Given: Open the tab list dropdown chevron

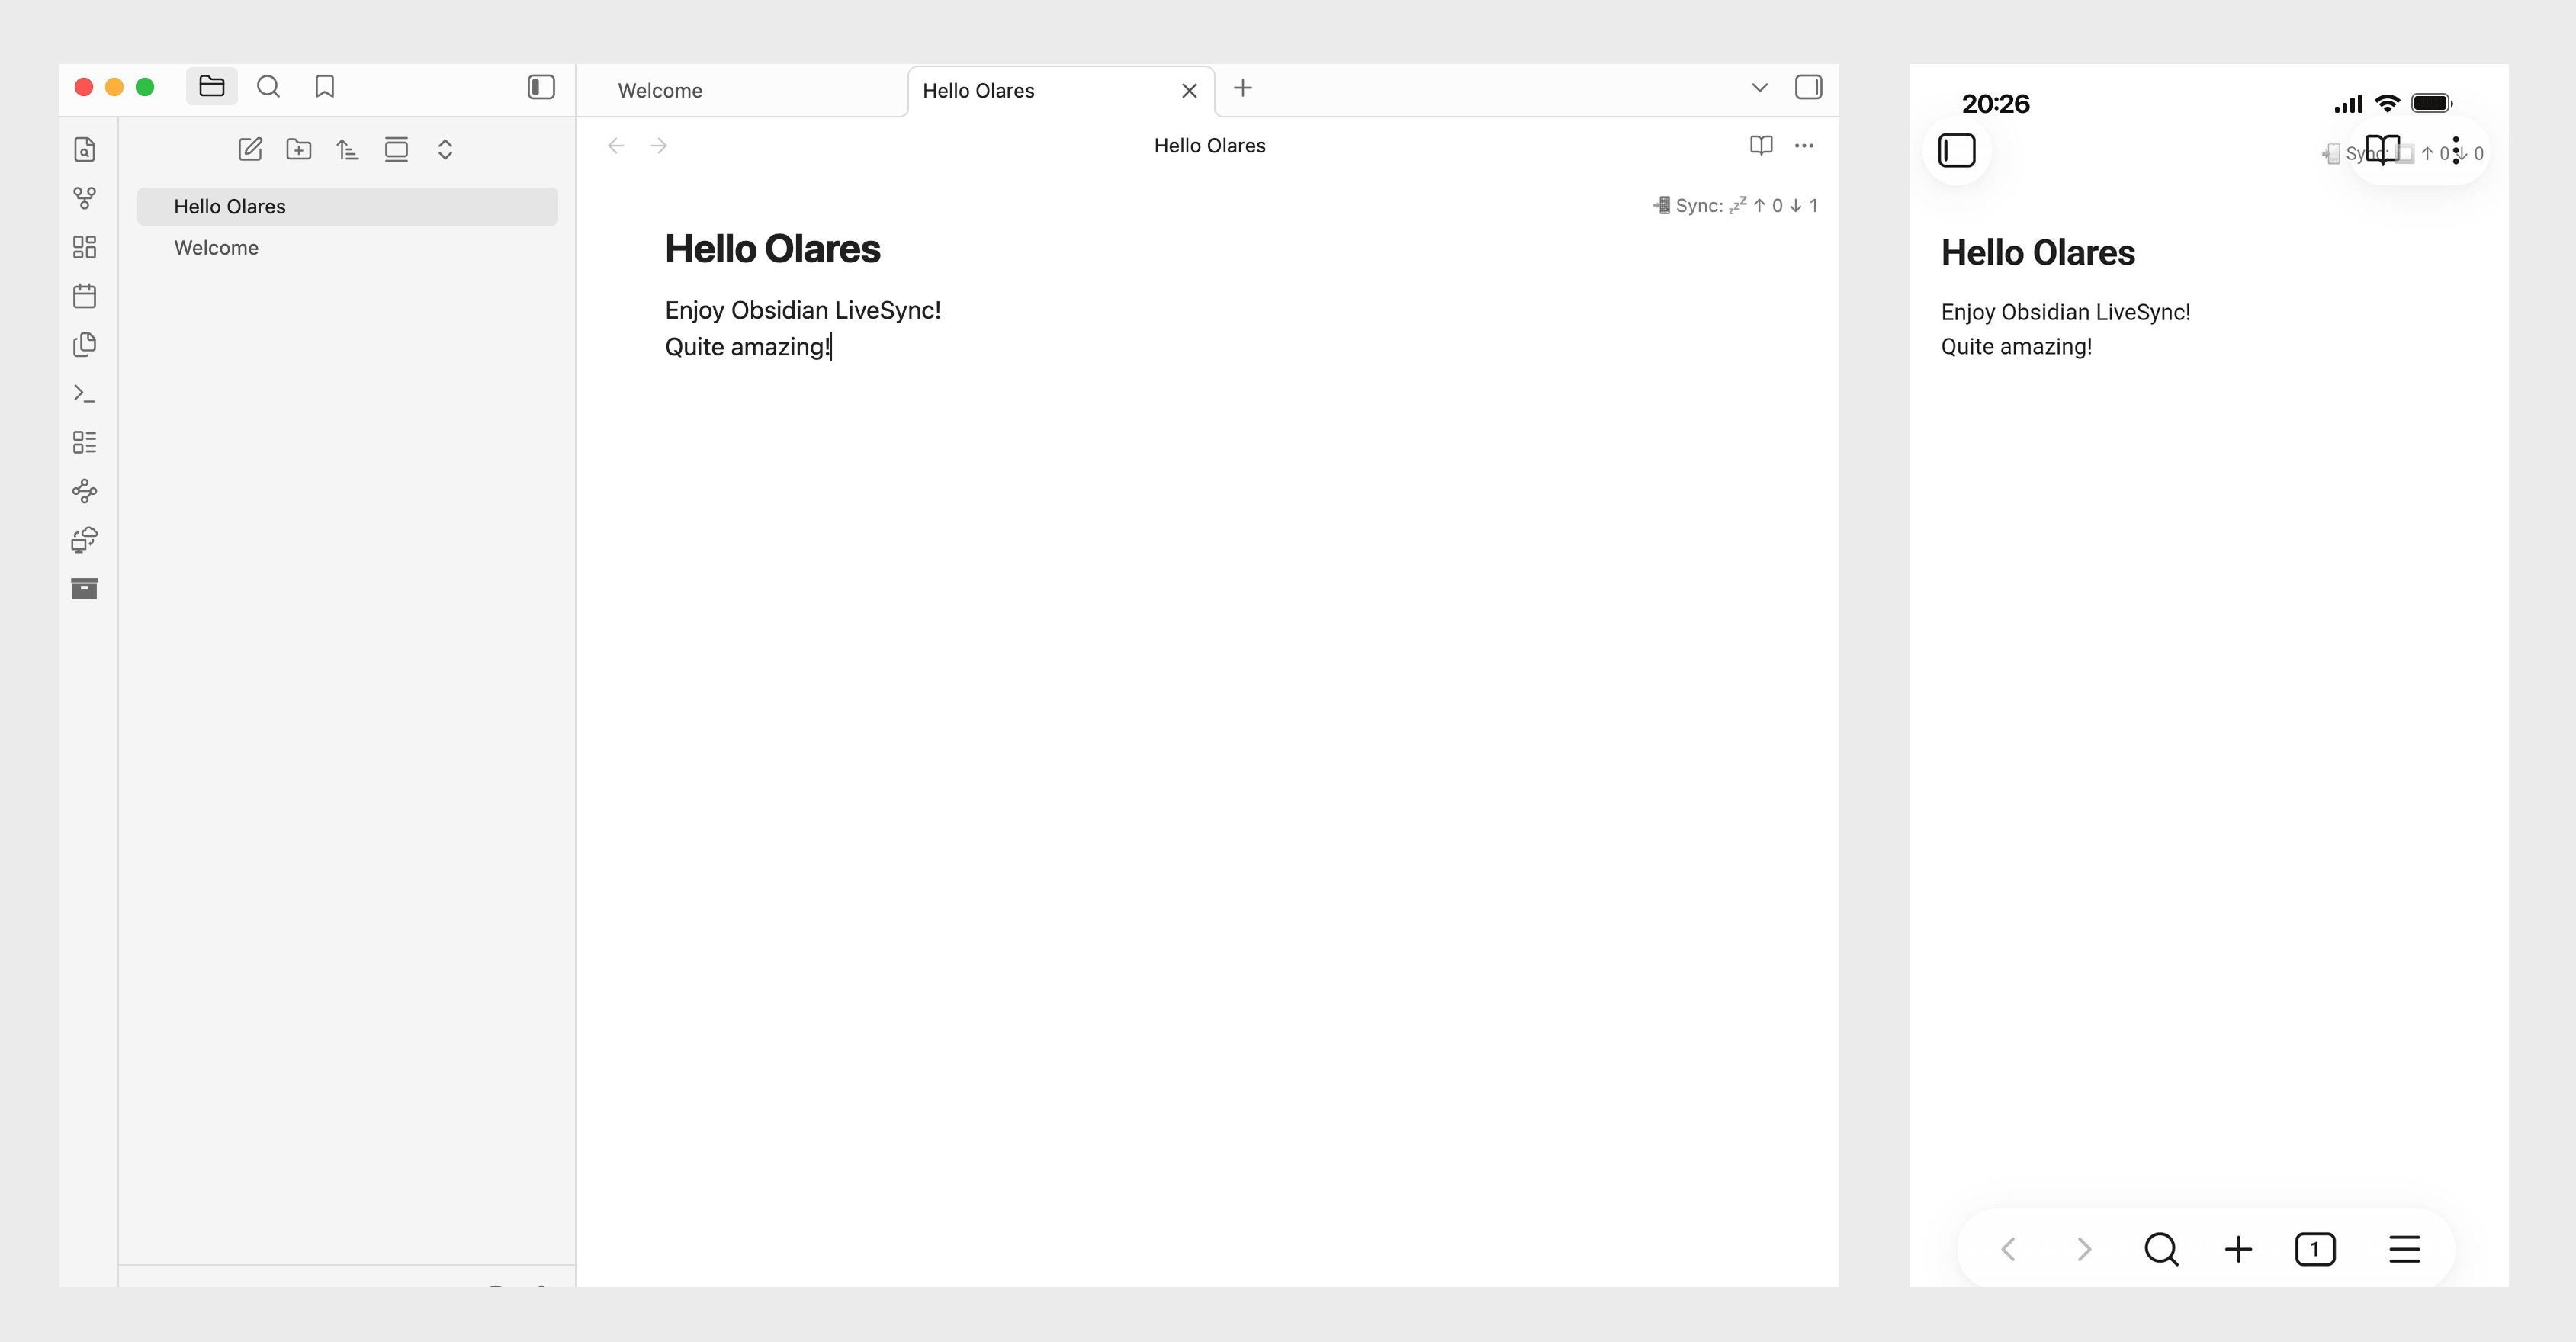Looking at the screenshot, I should [1760, 88].
